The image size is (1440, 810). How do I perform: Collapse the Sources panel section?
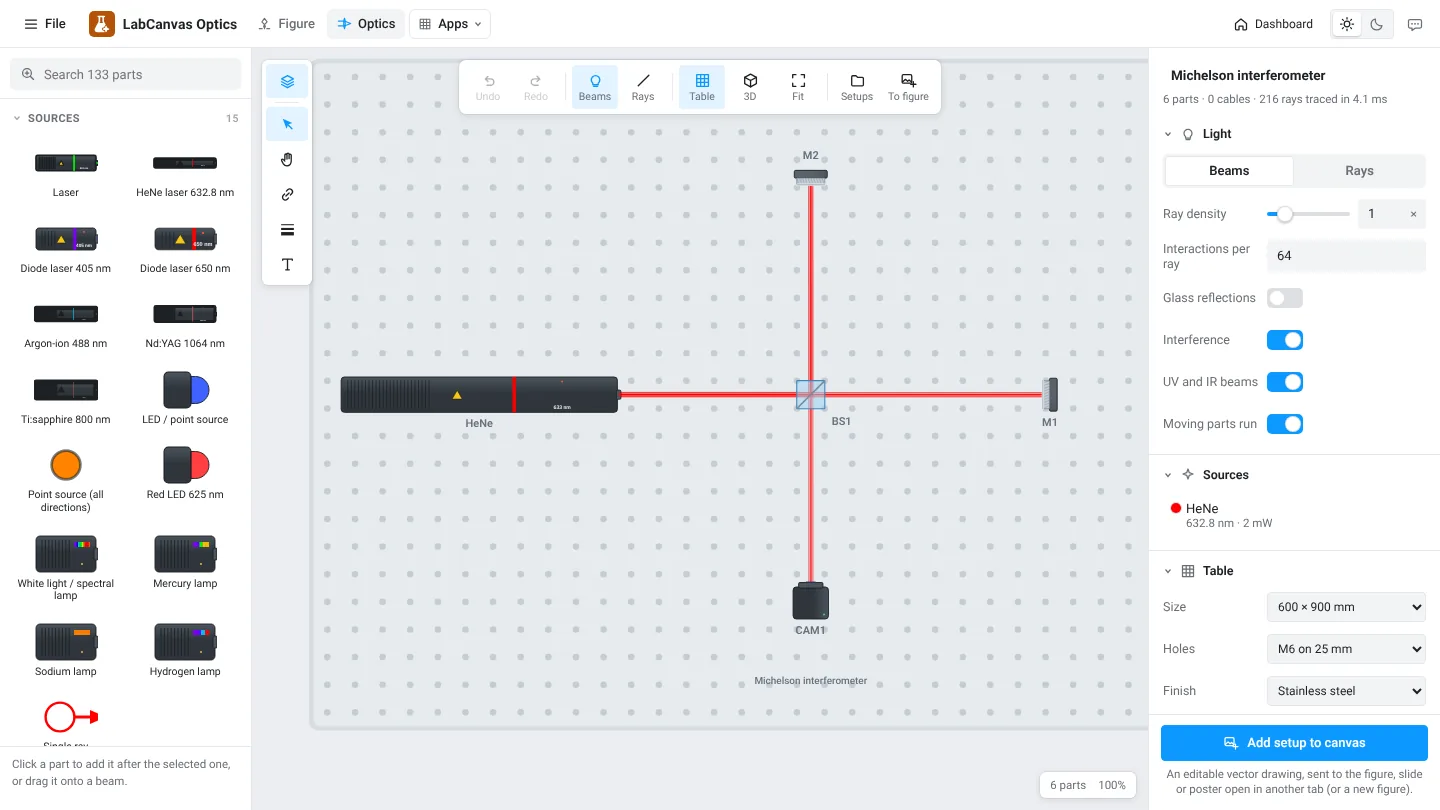[1168, 475]
